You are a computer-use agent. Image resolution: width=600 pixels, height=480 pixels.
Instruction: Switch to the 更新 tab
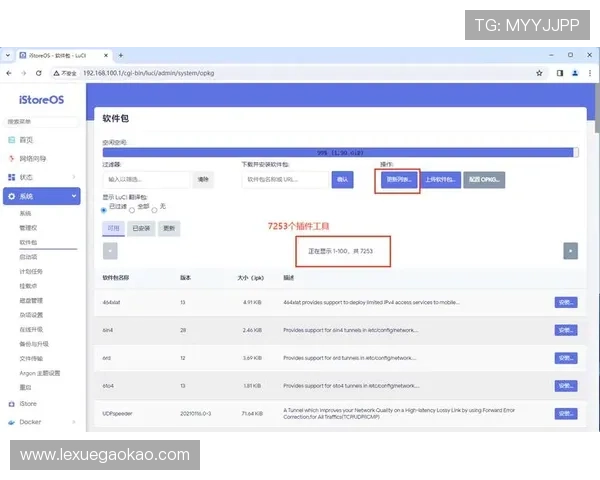point(169,228)
